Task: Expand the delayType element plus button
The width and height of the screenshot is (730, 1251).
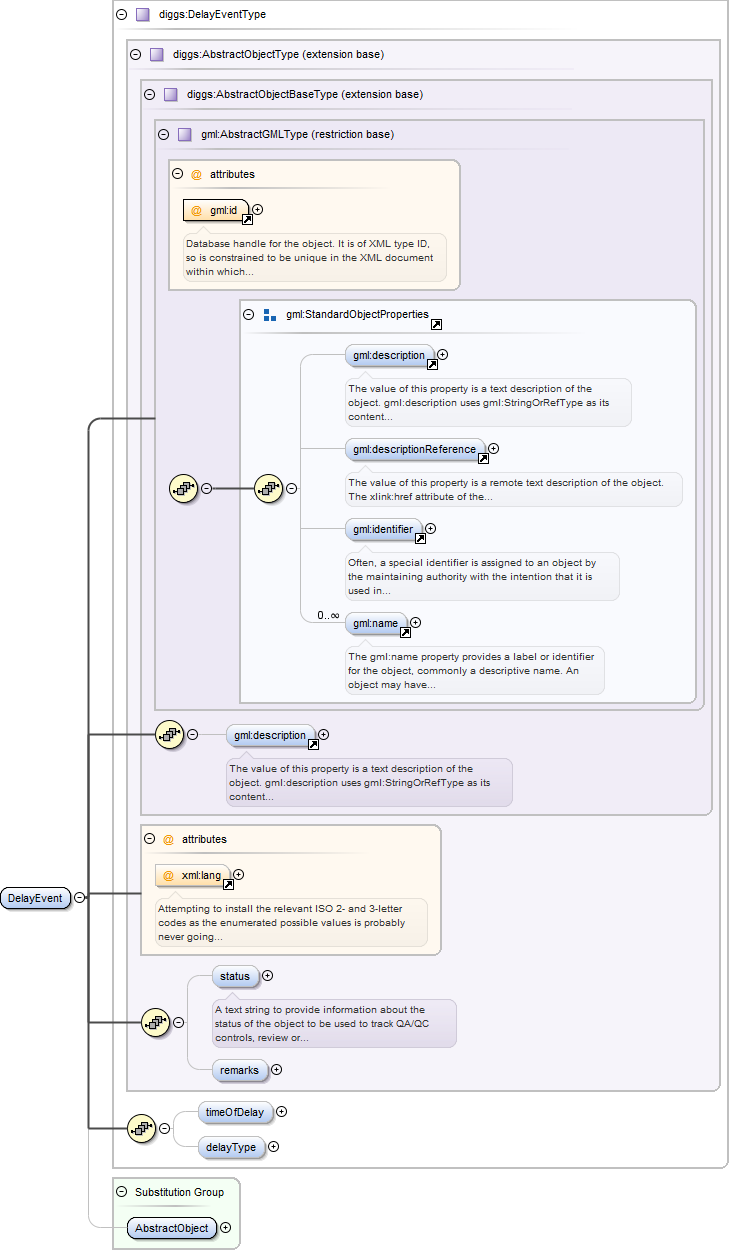Action: pyautogui.click(x=274, y=1147)
